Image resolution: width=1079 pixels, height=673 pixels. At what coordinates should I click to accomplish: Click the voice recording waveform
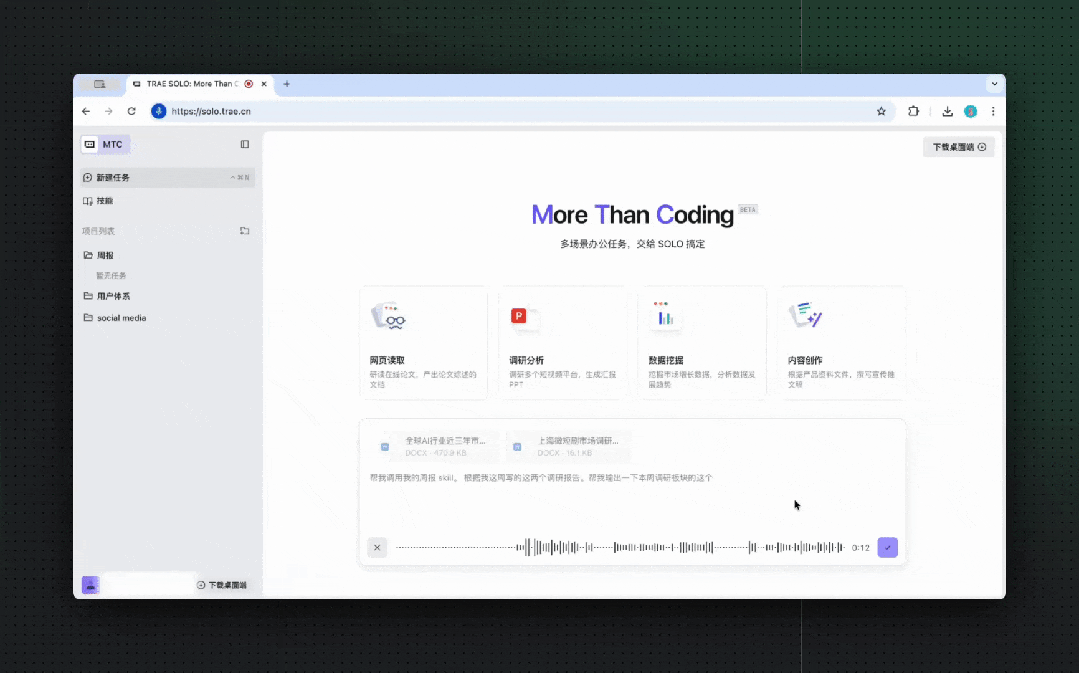619,548
